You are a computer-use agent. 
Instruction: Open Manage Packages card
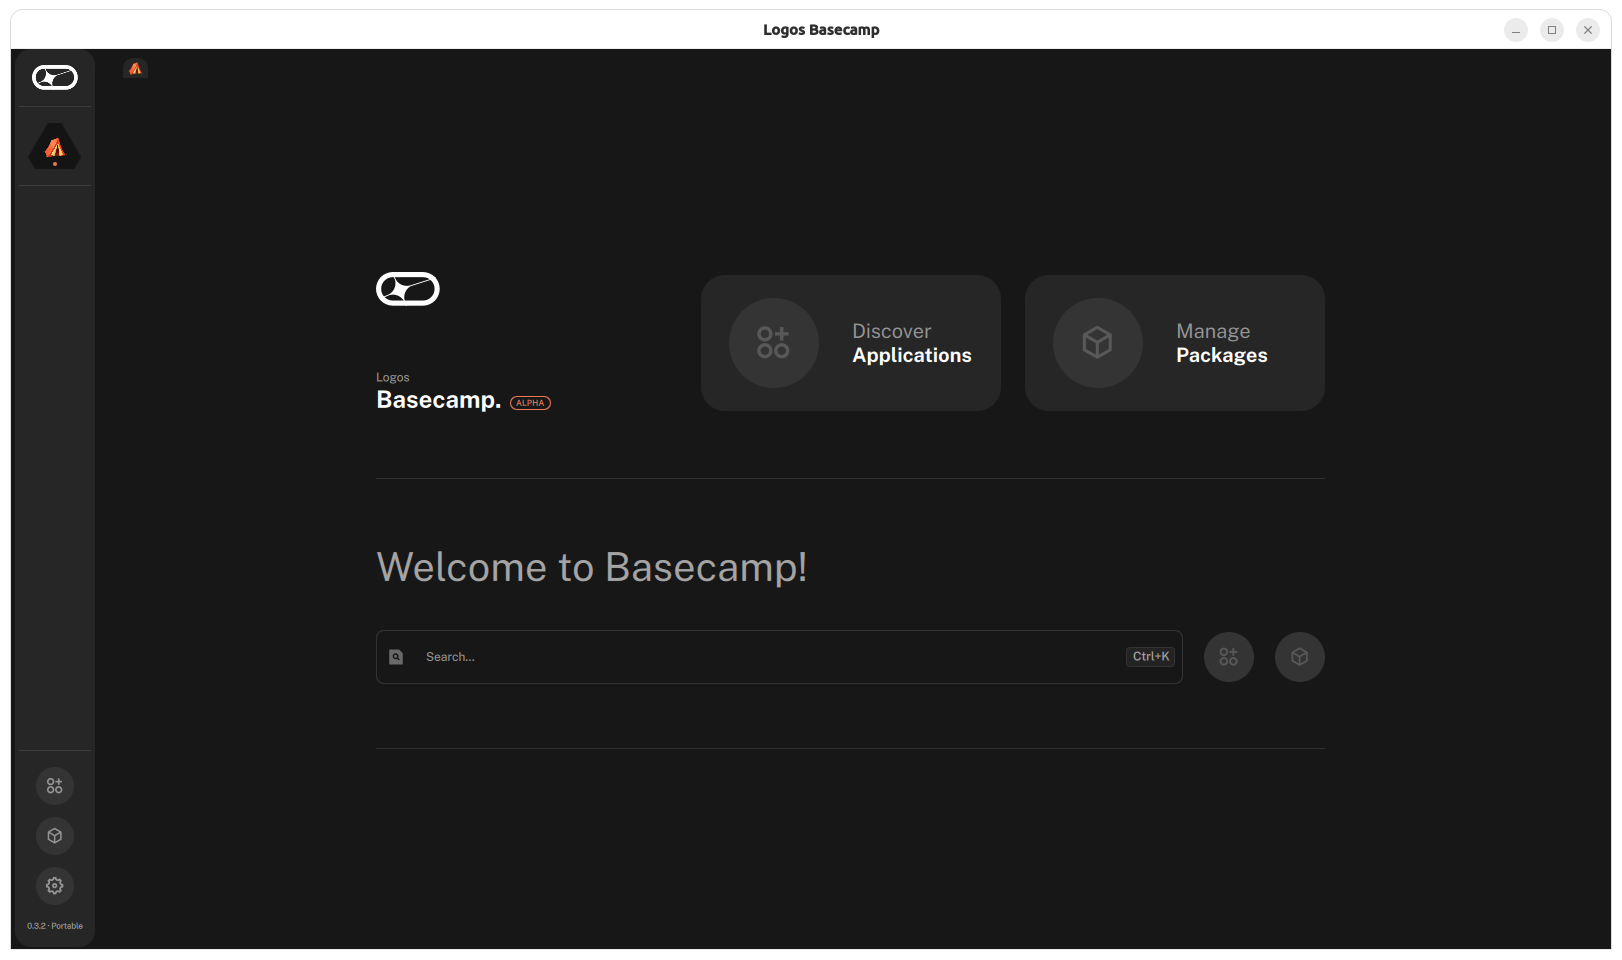point(1175,343)
